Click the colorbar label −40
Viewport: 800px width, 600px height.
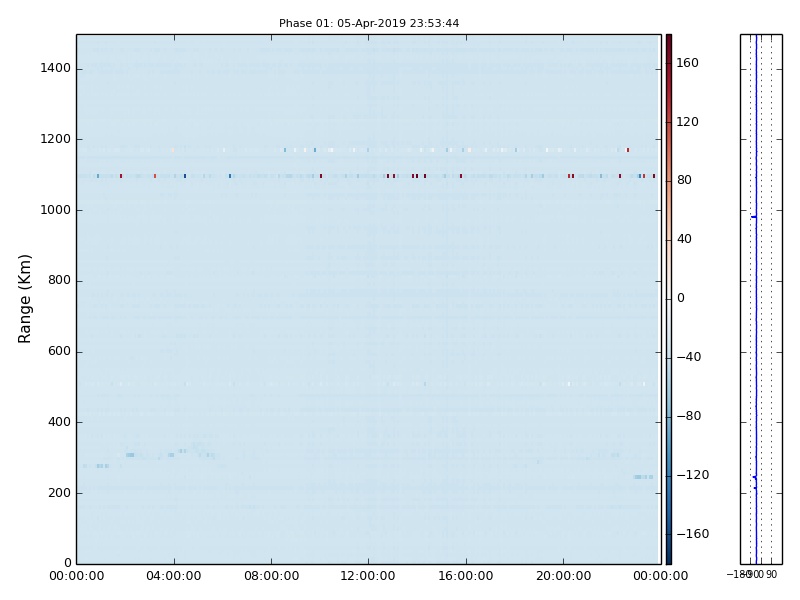tap(689, 357)
